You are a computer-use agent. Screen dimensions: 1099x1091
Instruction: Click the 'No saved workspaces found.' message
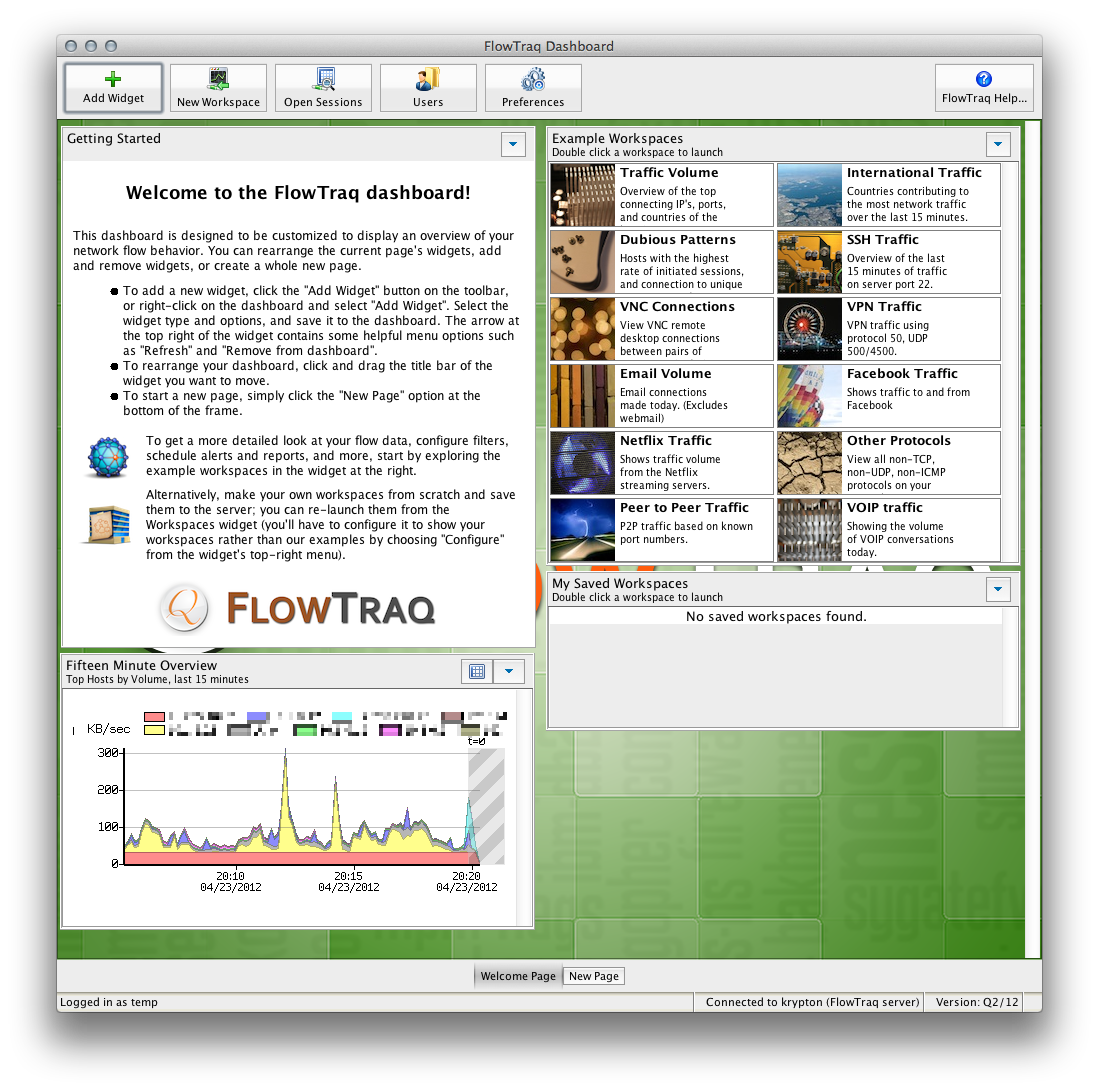[776, 617]
